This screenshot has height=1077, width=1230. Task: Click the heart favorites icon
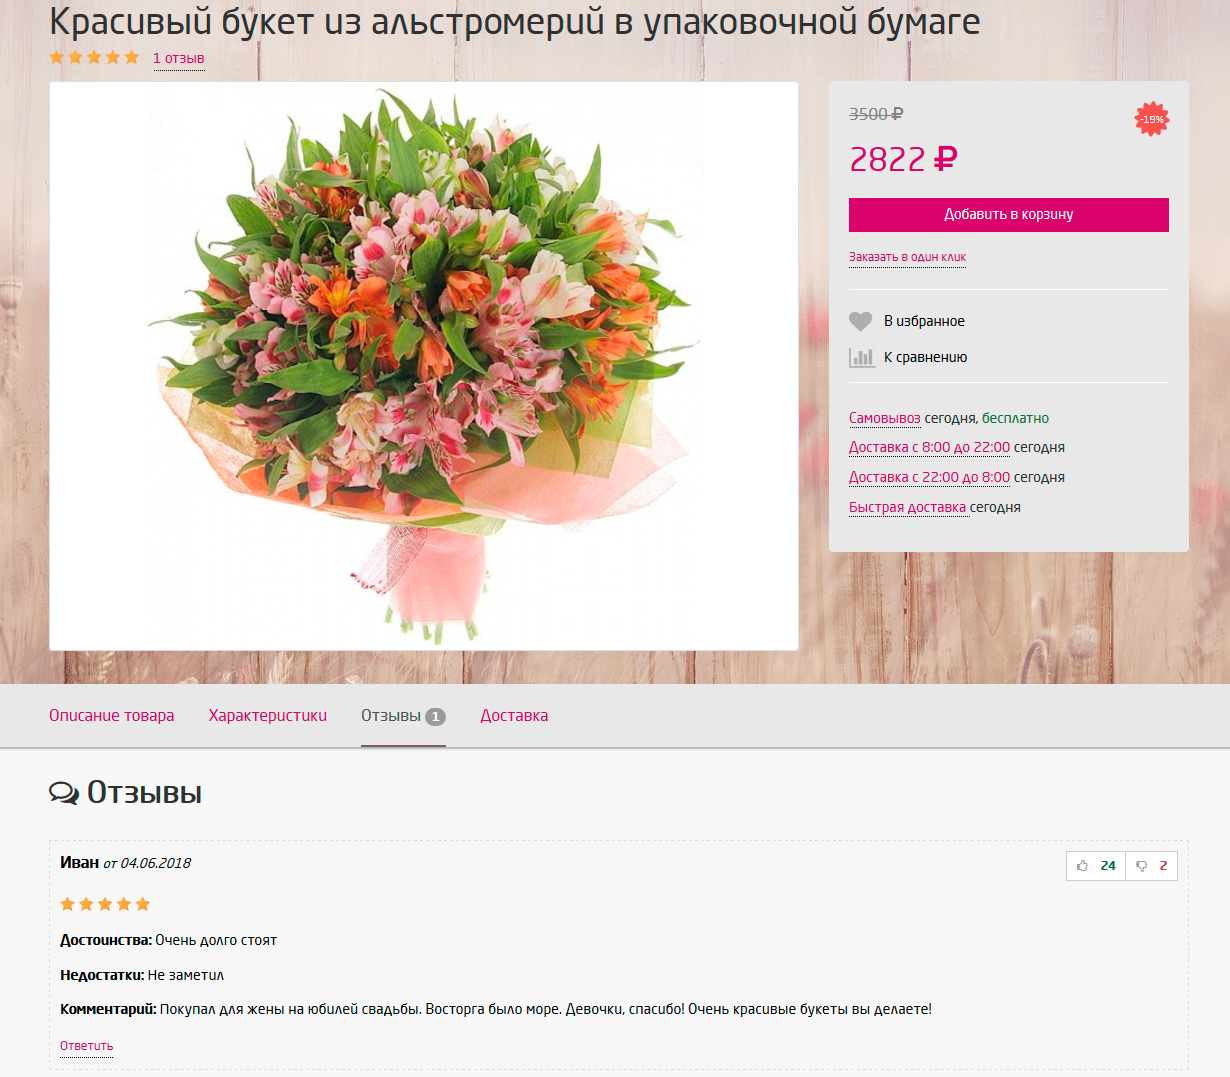(860, 321)
